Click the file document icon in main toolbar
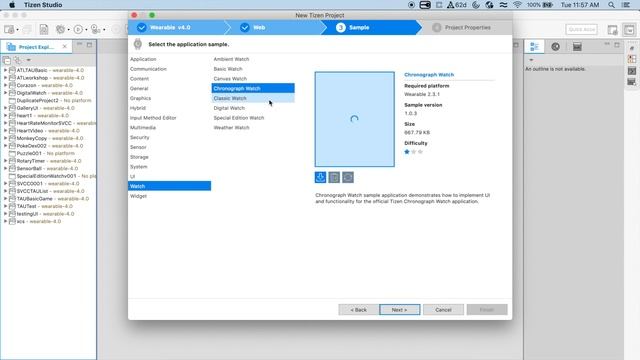The height and width of the screenshot is (360, 640). tap(44, 29)
